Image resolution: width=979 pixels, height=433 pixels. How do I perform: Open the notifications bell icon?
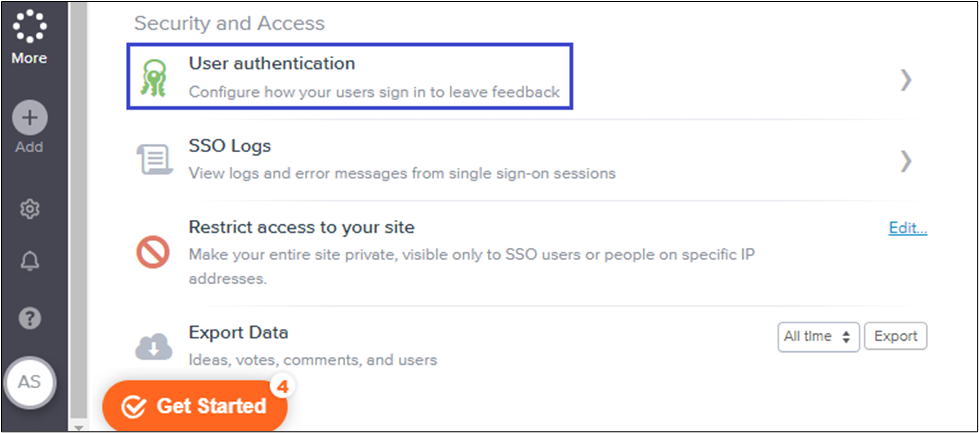(29, 262)
